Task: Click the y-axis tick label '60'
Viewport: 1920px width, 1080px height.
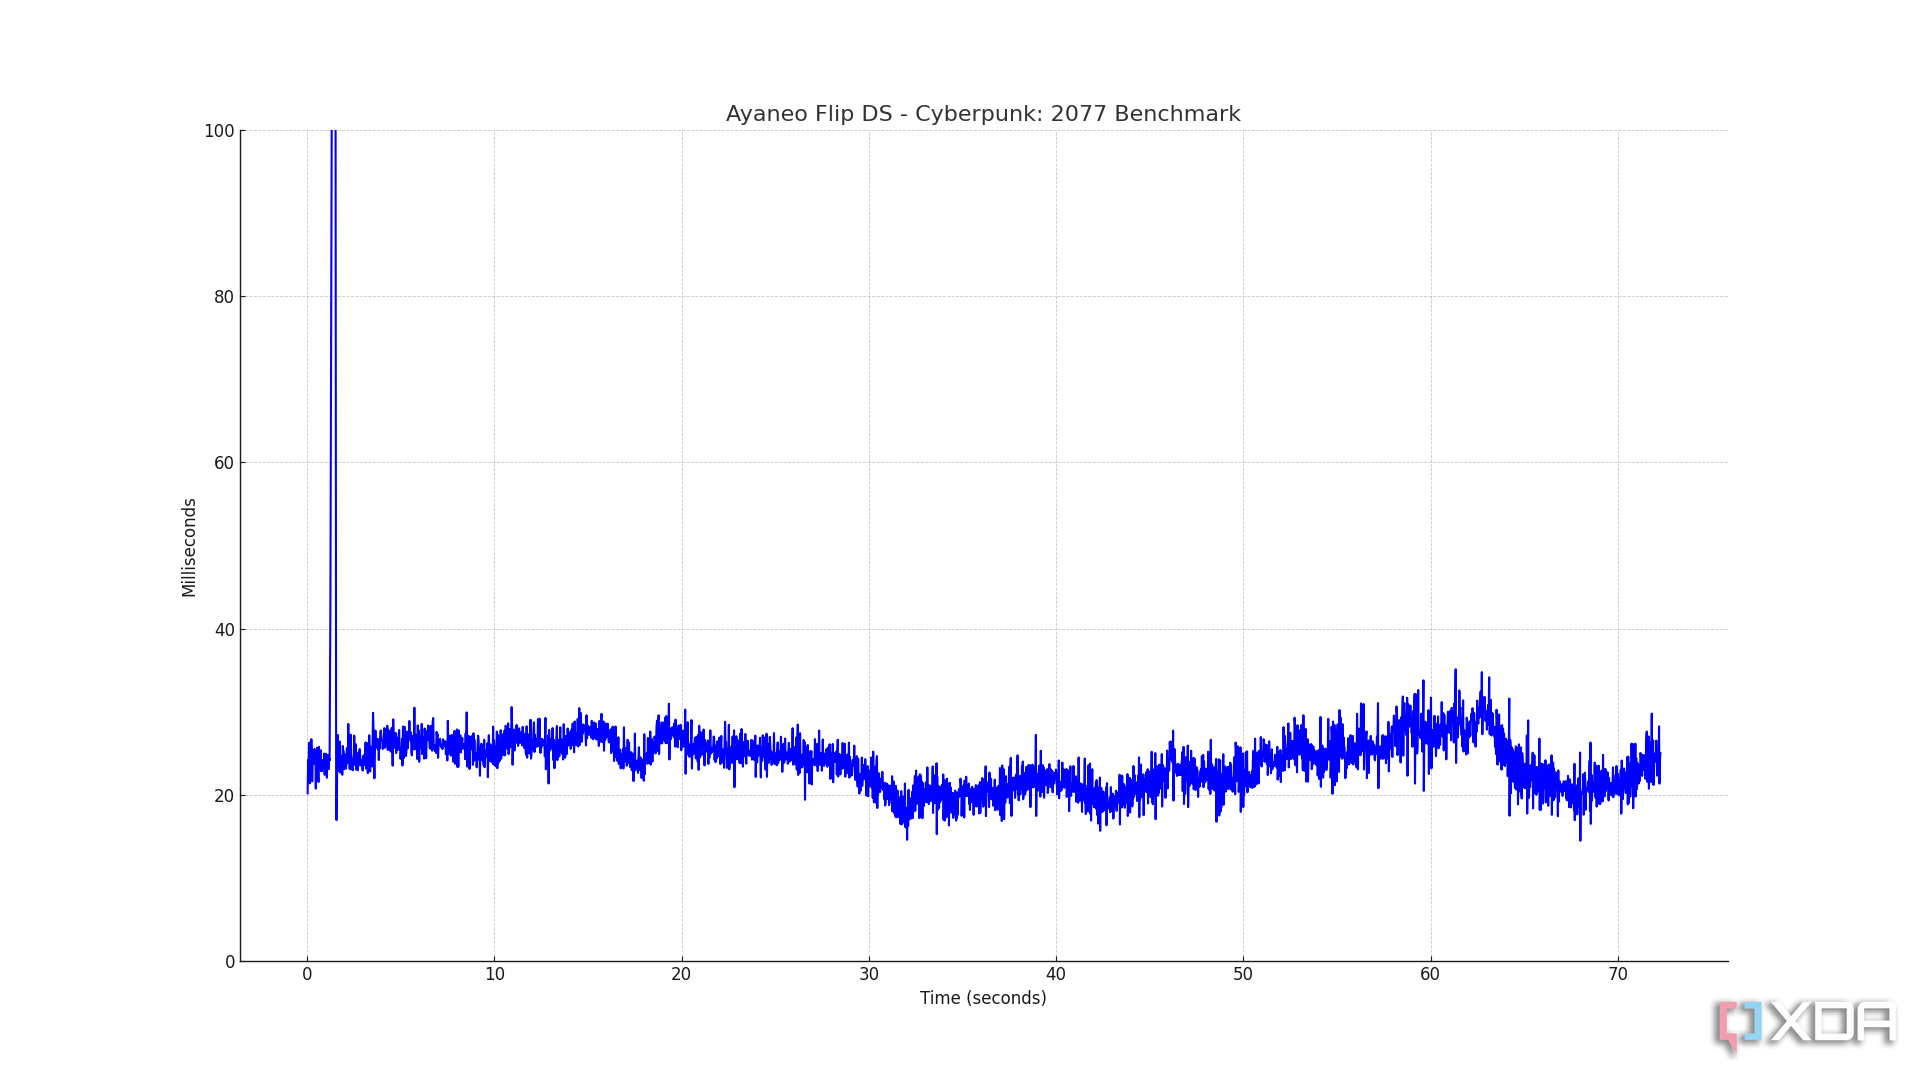Action: [x=224, y=463]
